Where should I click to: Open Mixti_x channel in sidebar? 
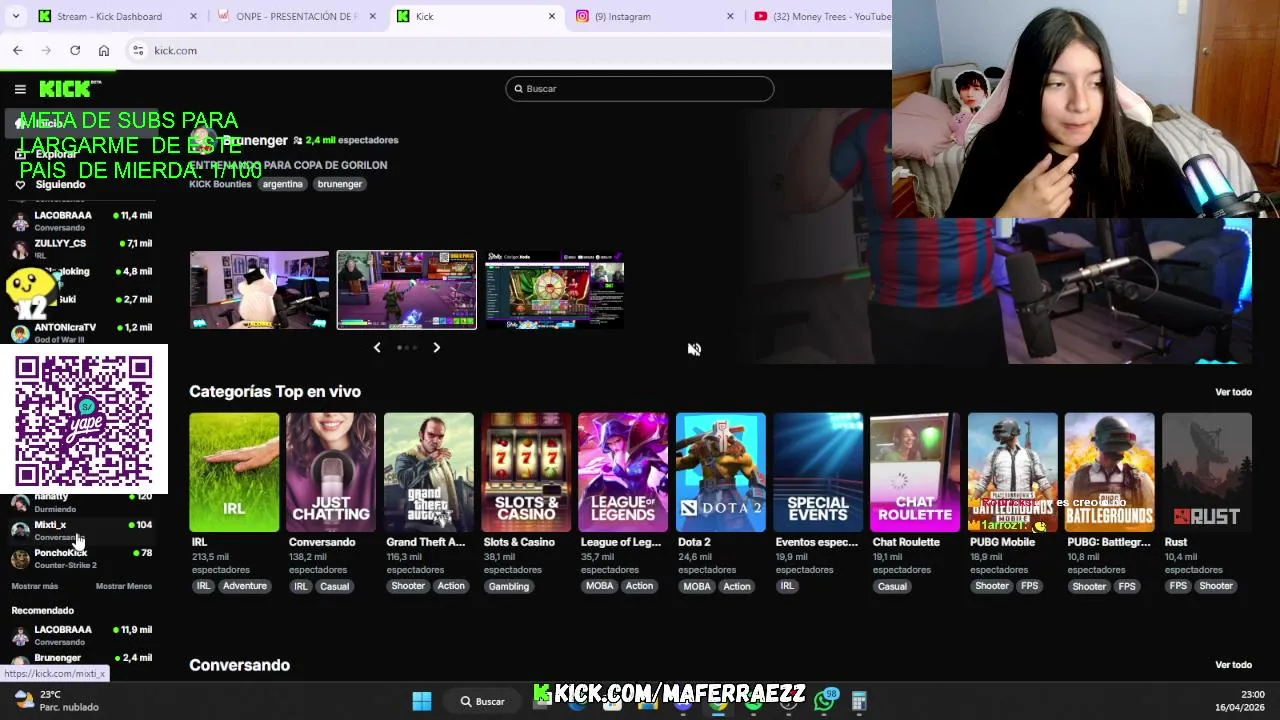point(80,530)
